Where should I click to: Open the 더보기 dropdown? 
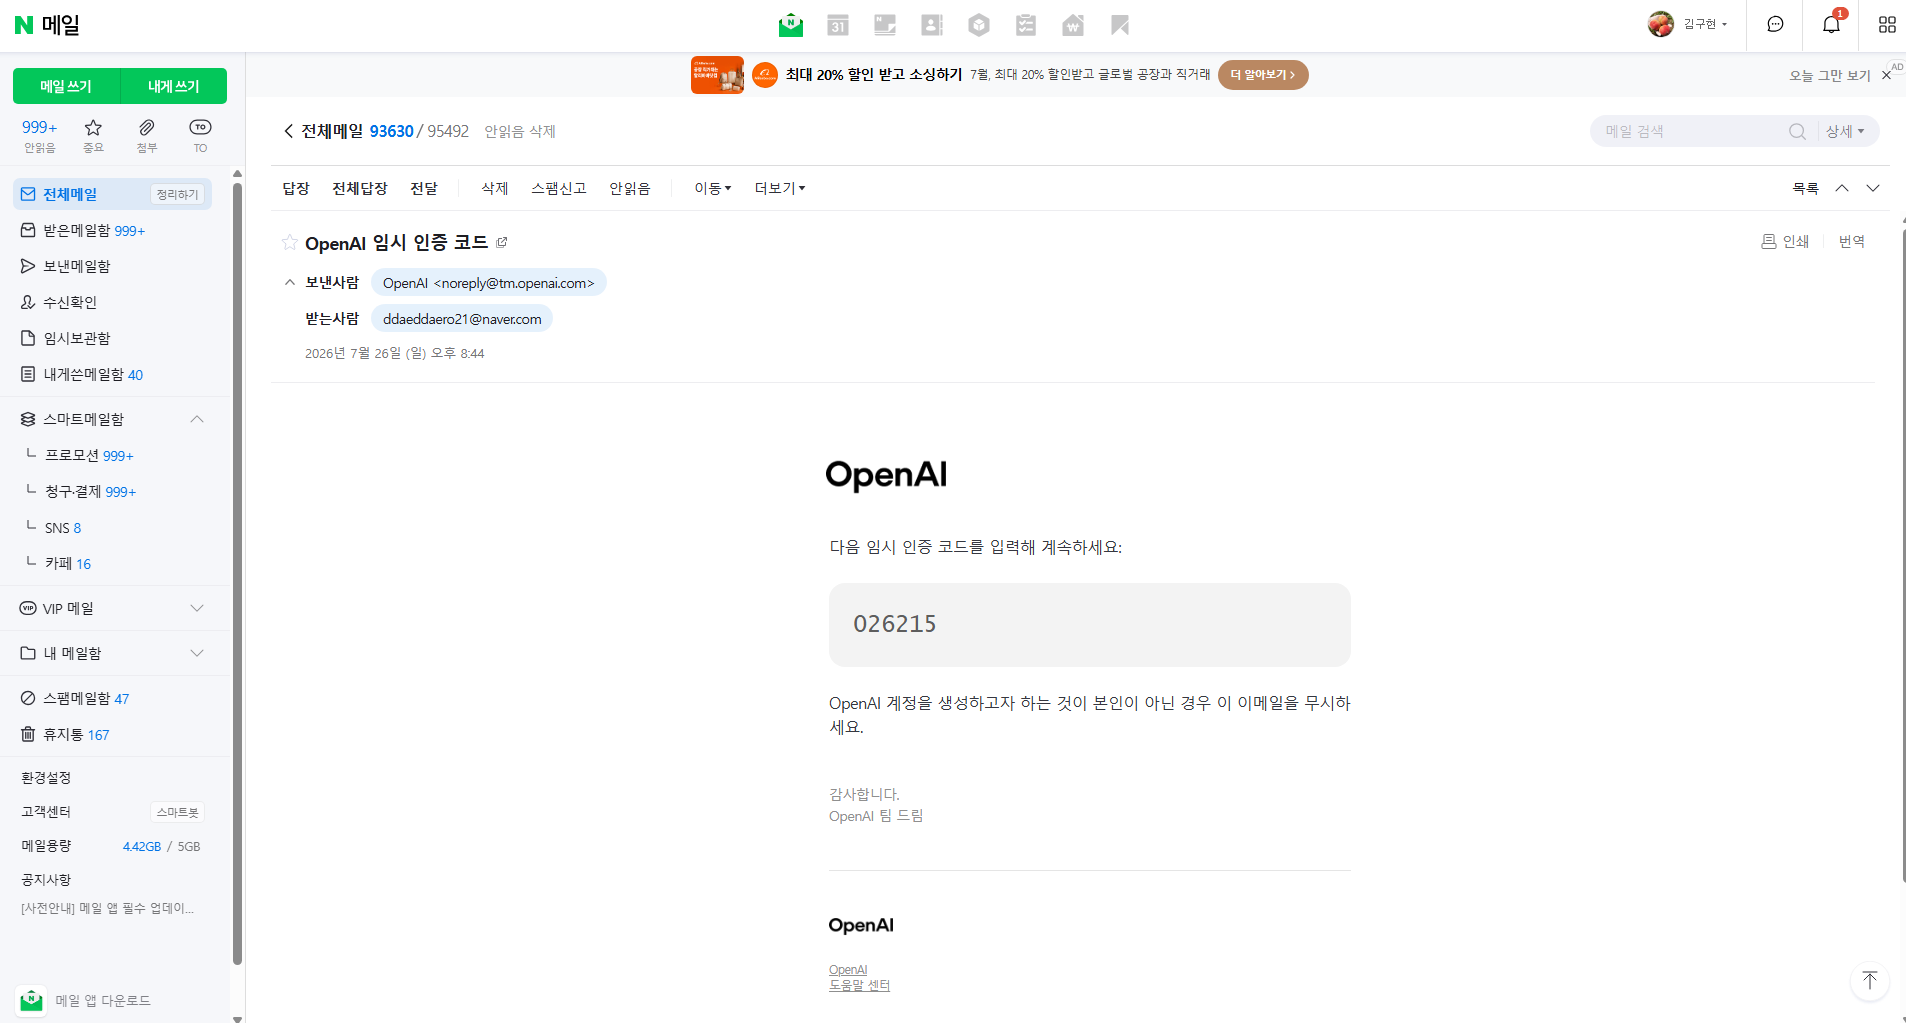click(780, 188)
